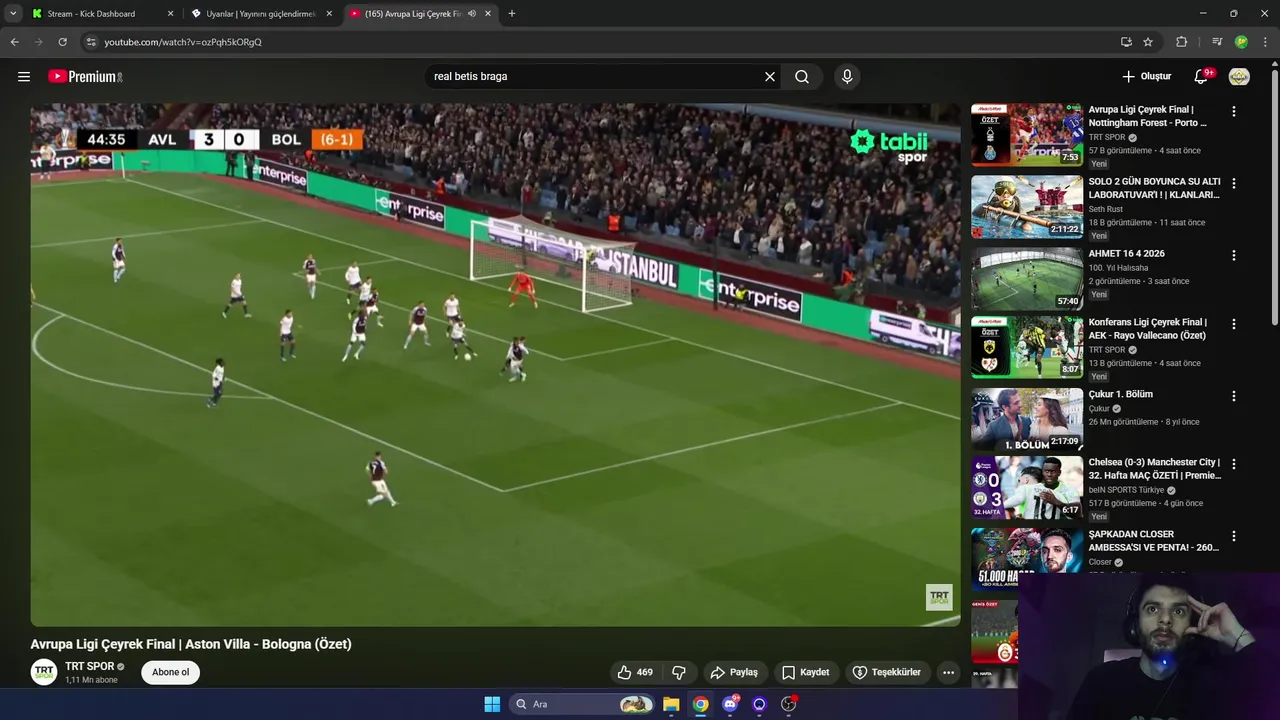Run search with the magnifier button
The height and width of the screenshot is (720, 1280).
(x=802, y=76)
